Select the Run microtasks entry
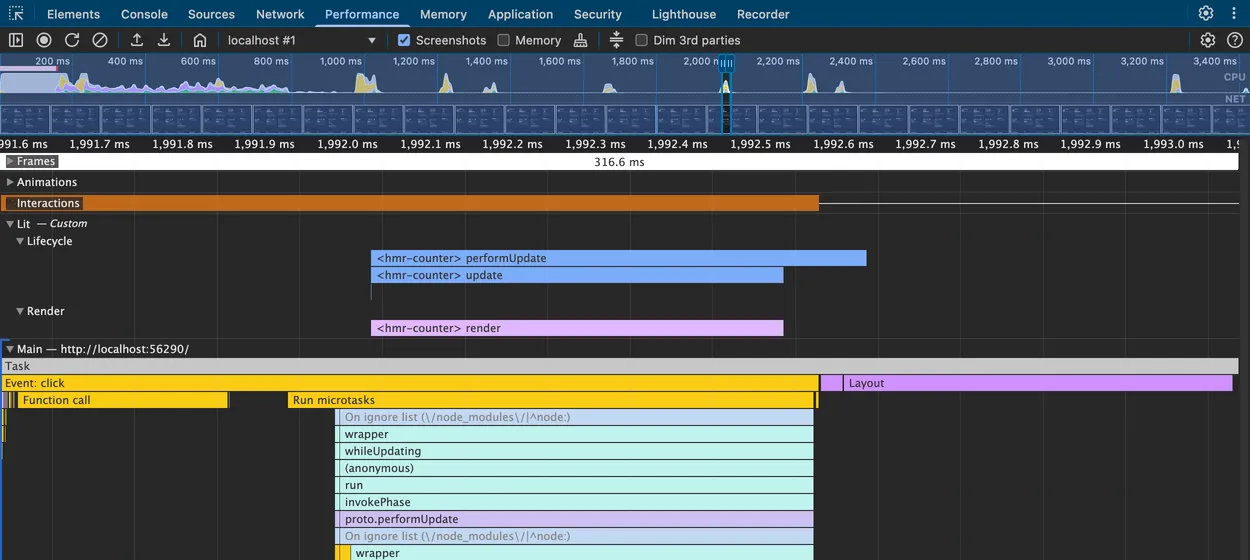 551,400
